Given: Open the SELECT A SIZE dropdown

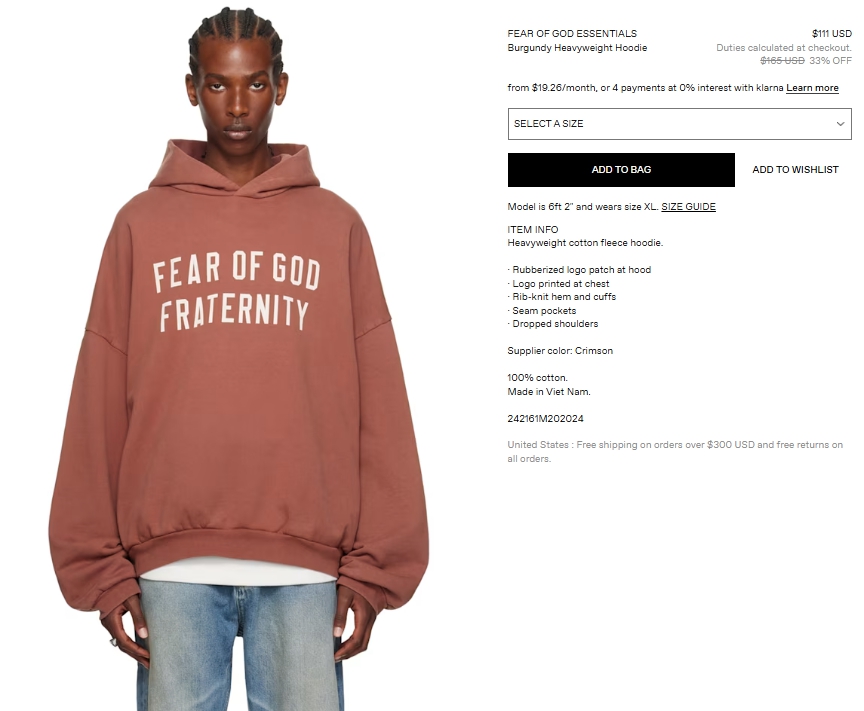Looking at the screenshot, I should point(679,124).
